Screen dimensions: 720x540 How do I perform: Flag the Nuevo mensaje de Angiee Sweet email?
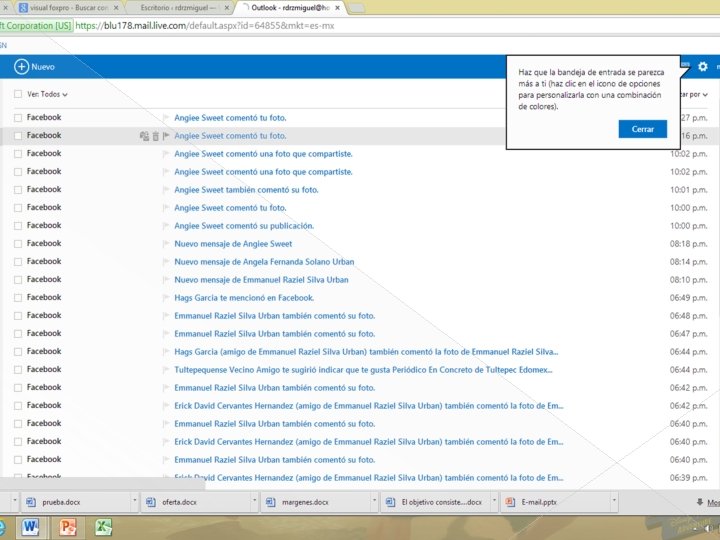166,244
